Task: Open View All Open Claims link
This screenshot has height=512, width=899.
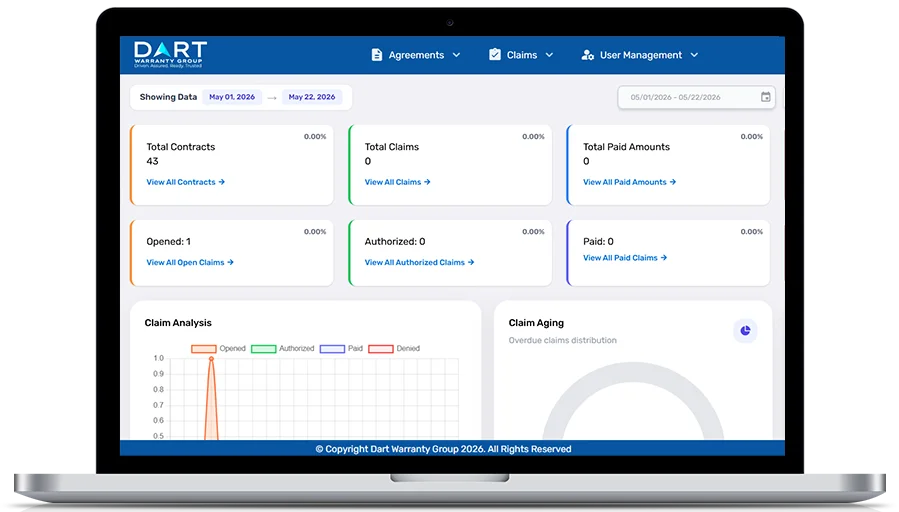Action: click(x=190, y=262)
